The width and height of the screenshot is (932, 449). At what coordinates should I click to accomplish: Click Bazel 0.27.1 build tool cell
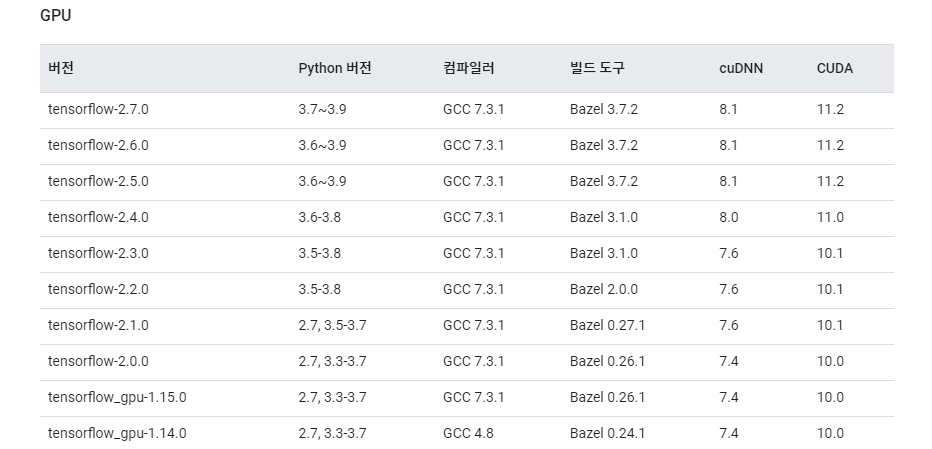607,325
